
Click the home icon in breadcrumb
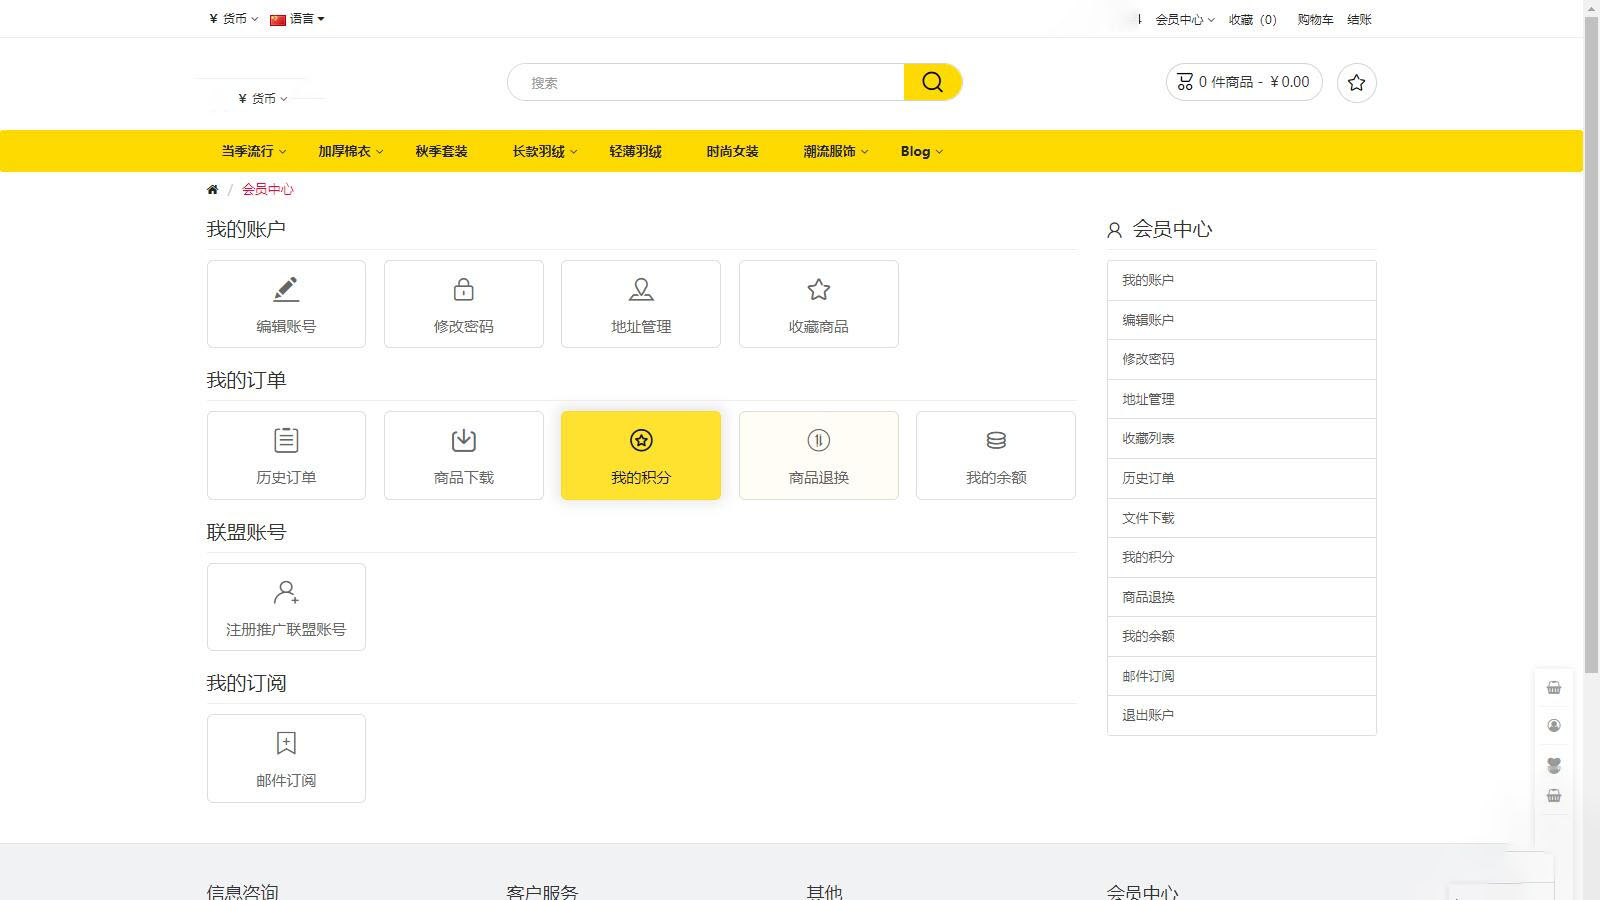pos(212,190)
